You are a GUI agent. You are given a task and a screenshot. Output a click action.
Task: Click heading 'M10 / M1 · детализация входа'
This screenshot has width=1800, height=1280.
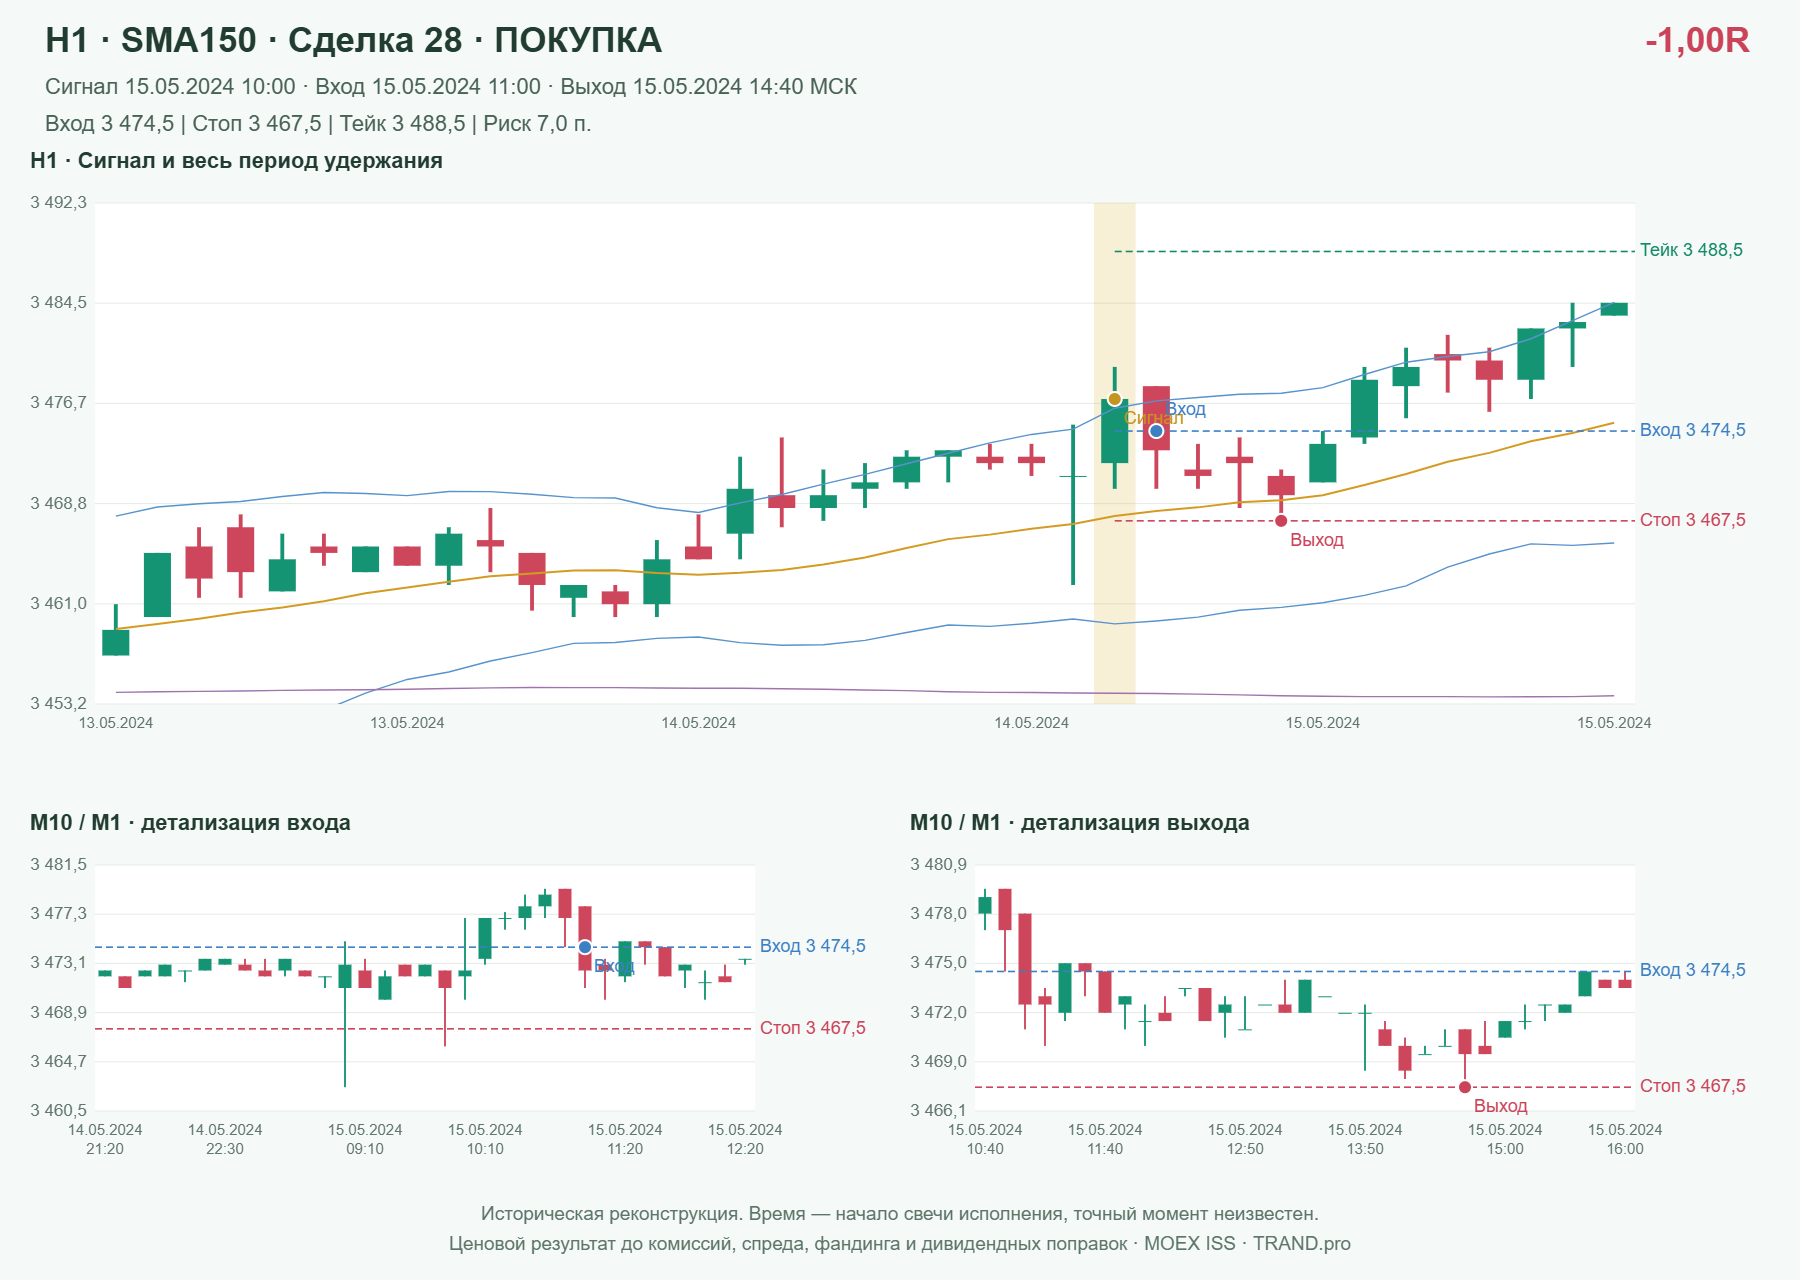[x=190, y=823]
